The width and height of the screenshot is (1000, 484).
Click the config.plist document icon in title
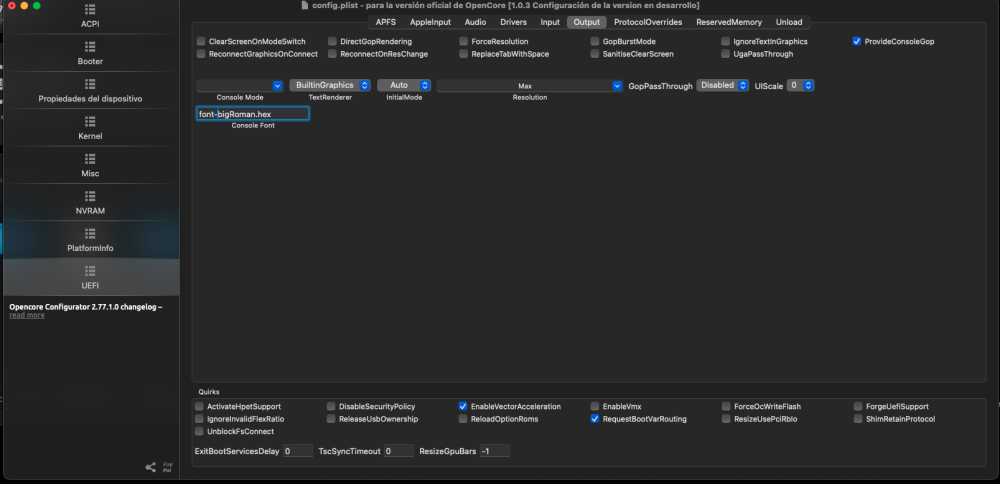[305, 5]
